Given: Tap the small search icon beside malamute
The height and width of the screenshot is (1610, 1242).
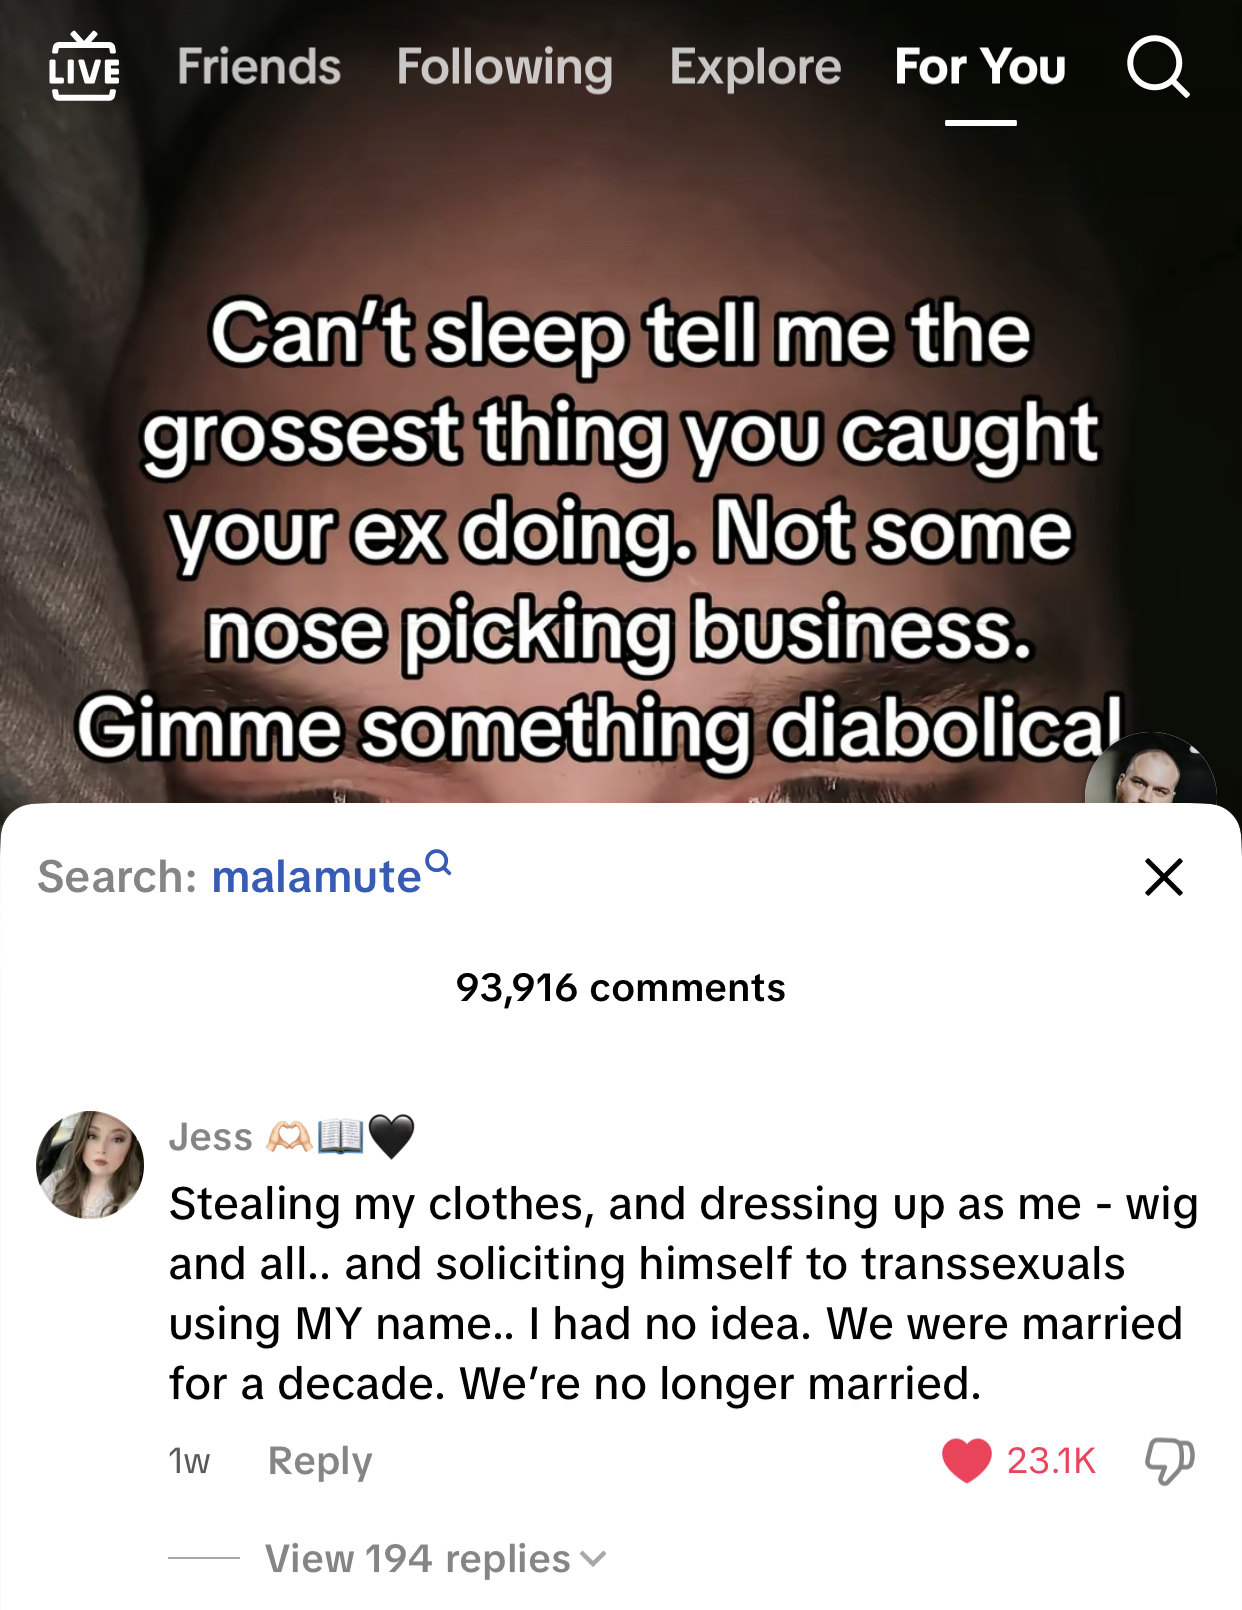Looking at the screenshot, I should tap(438, 861).
